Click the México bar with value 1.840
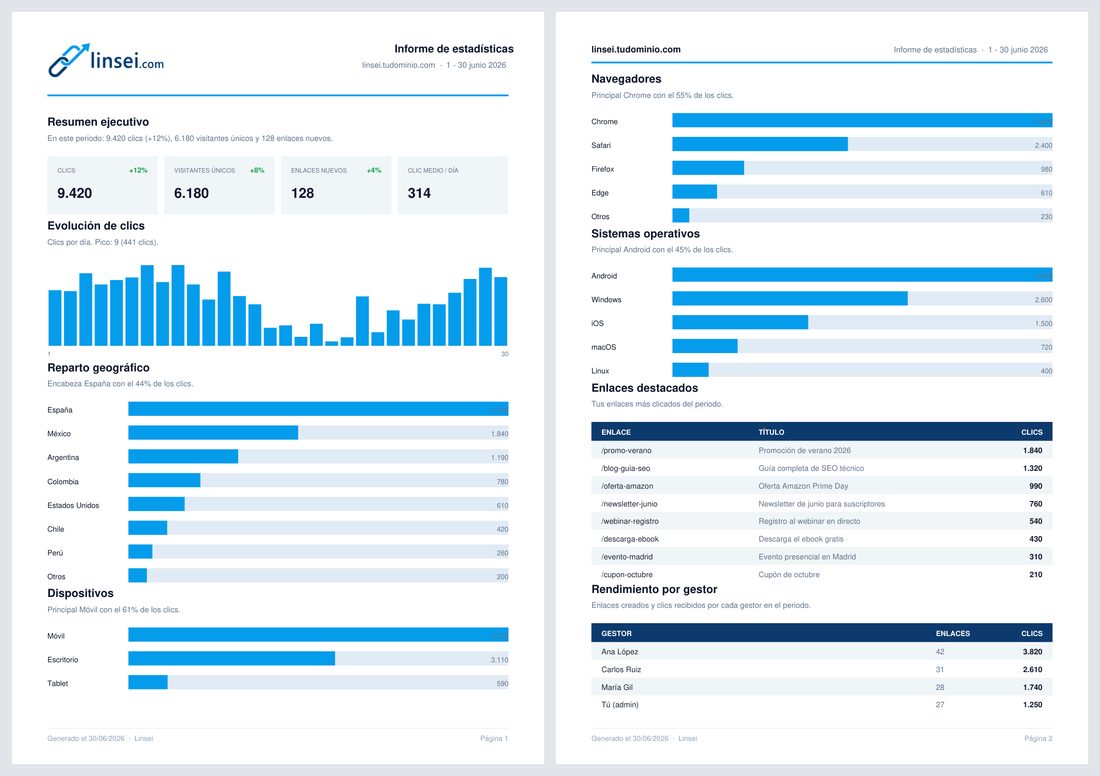1100x776 pixels. tap(213, 433)
